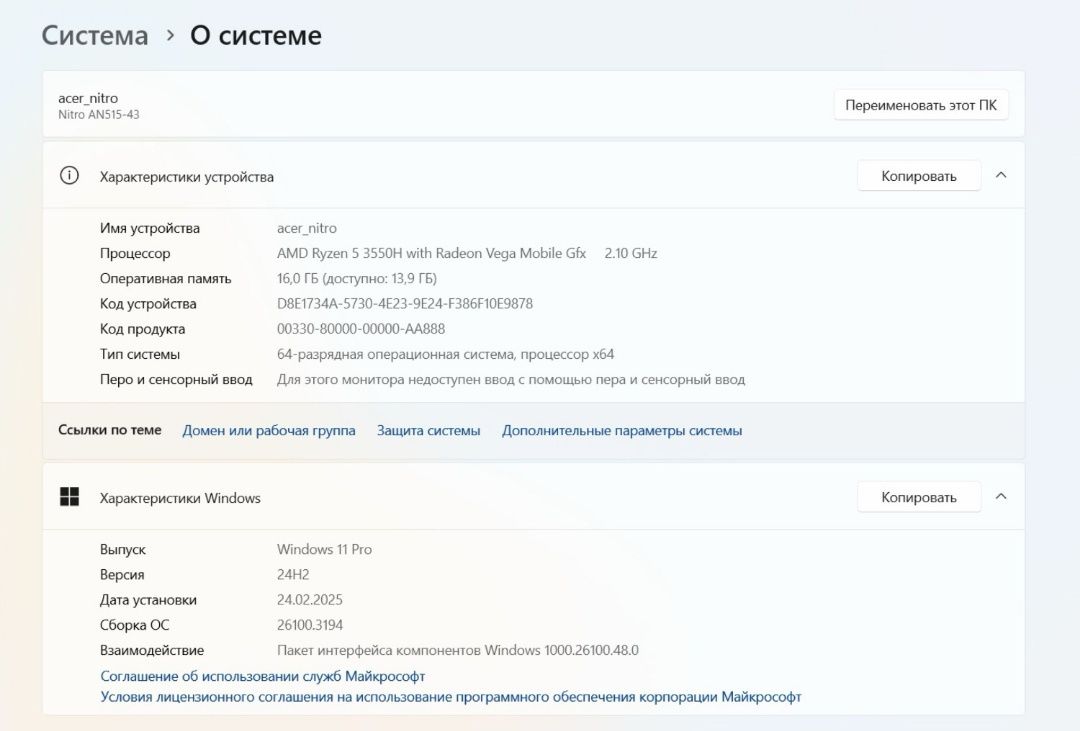Viewport: 1080px width, 731px height.
Task: Click the Пакет интерфейса компонентов Windows value
Action: pyautogui.click(x=458, y=650)
